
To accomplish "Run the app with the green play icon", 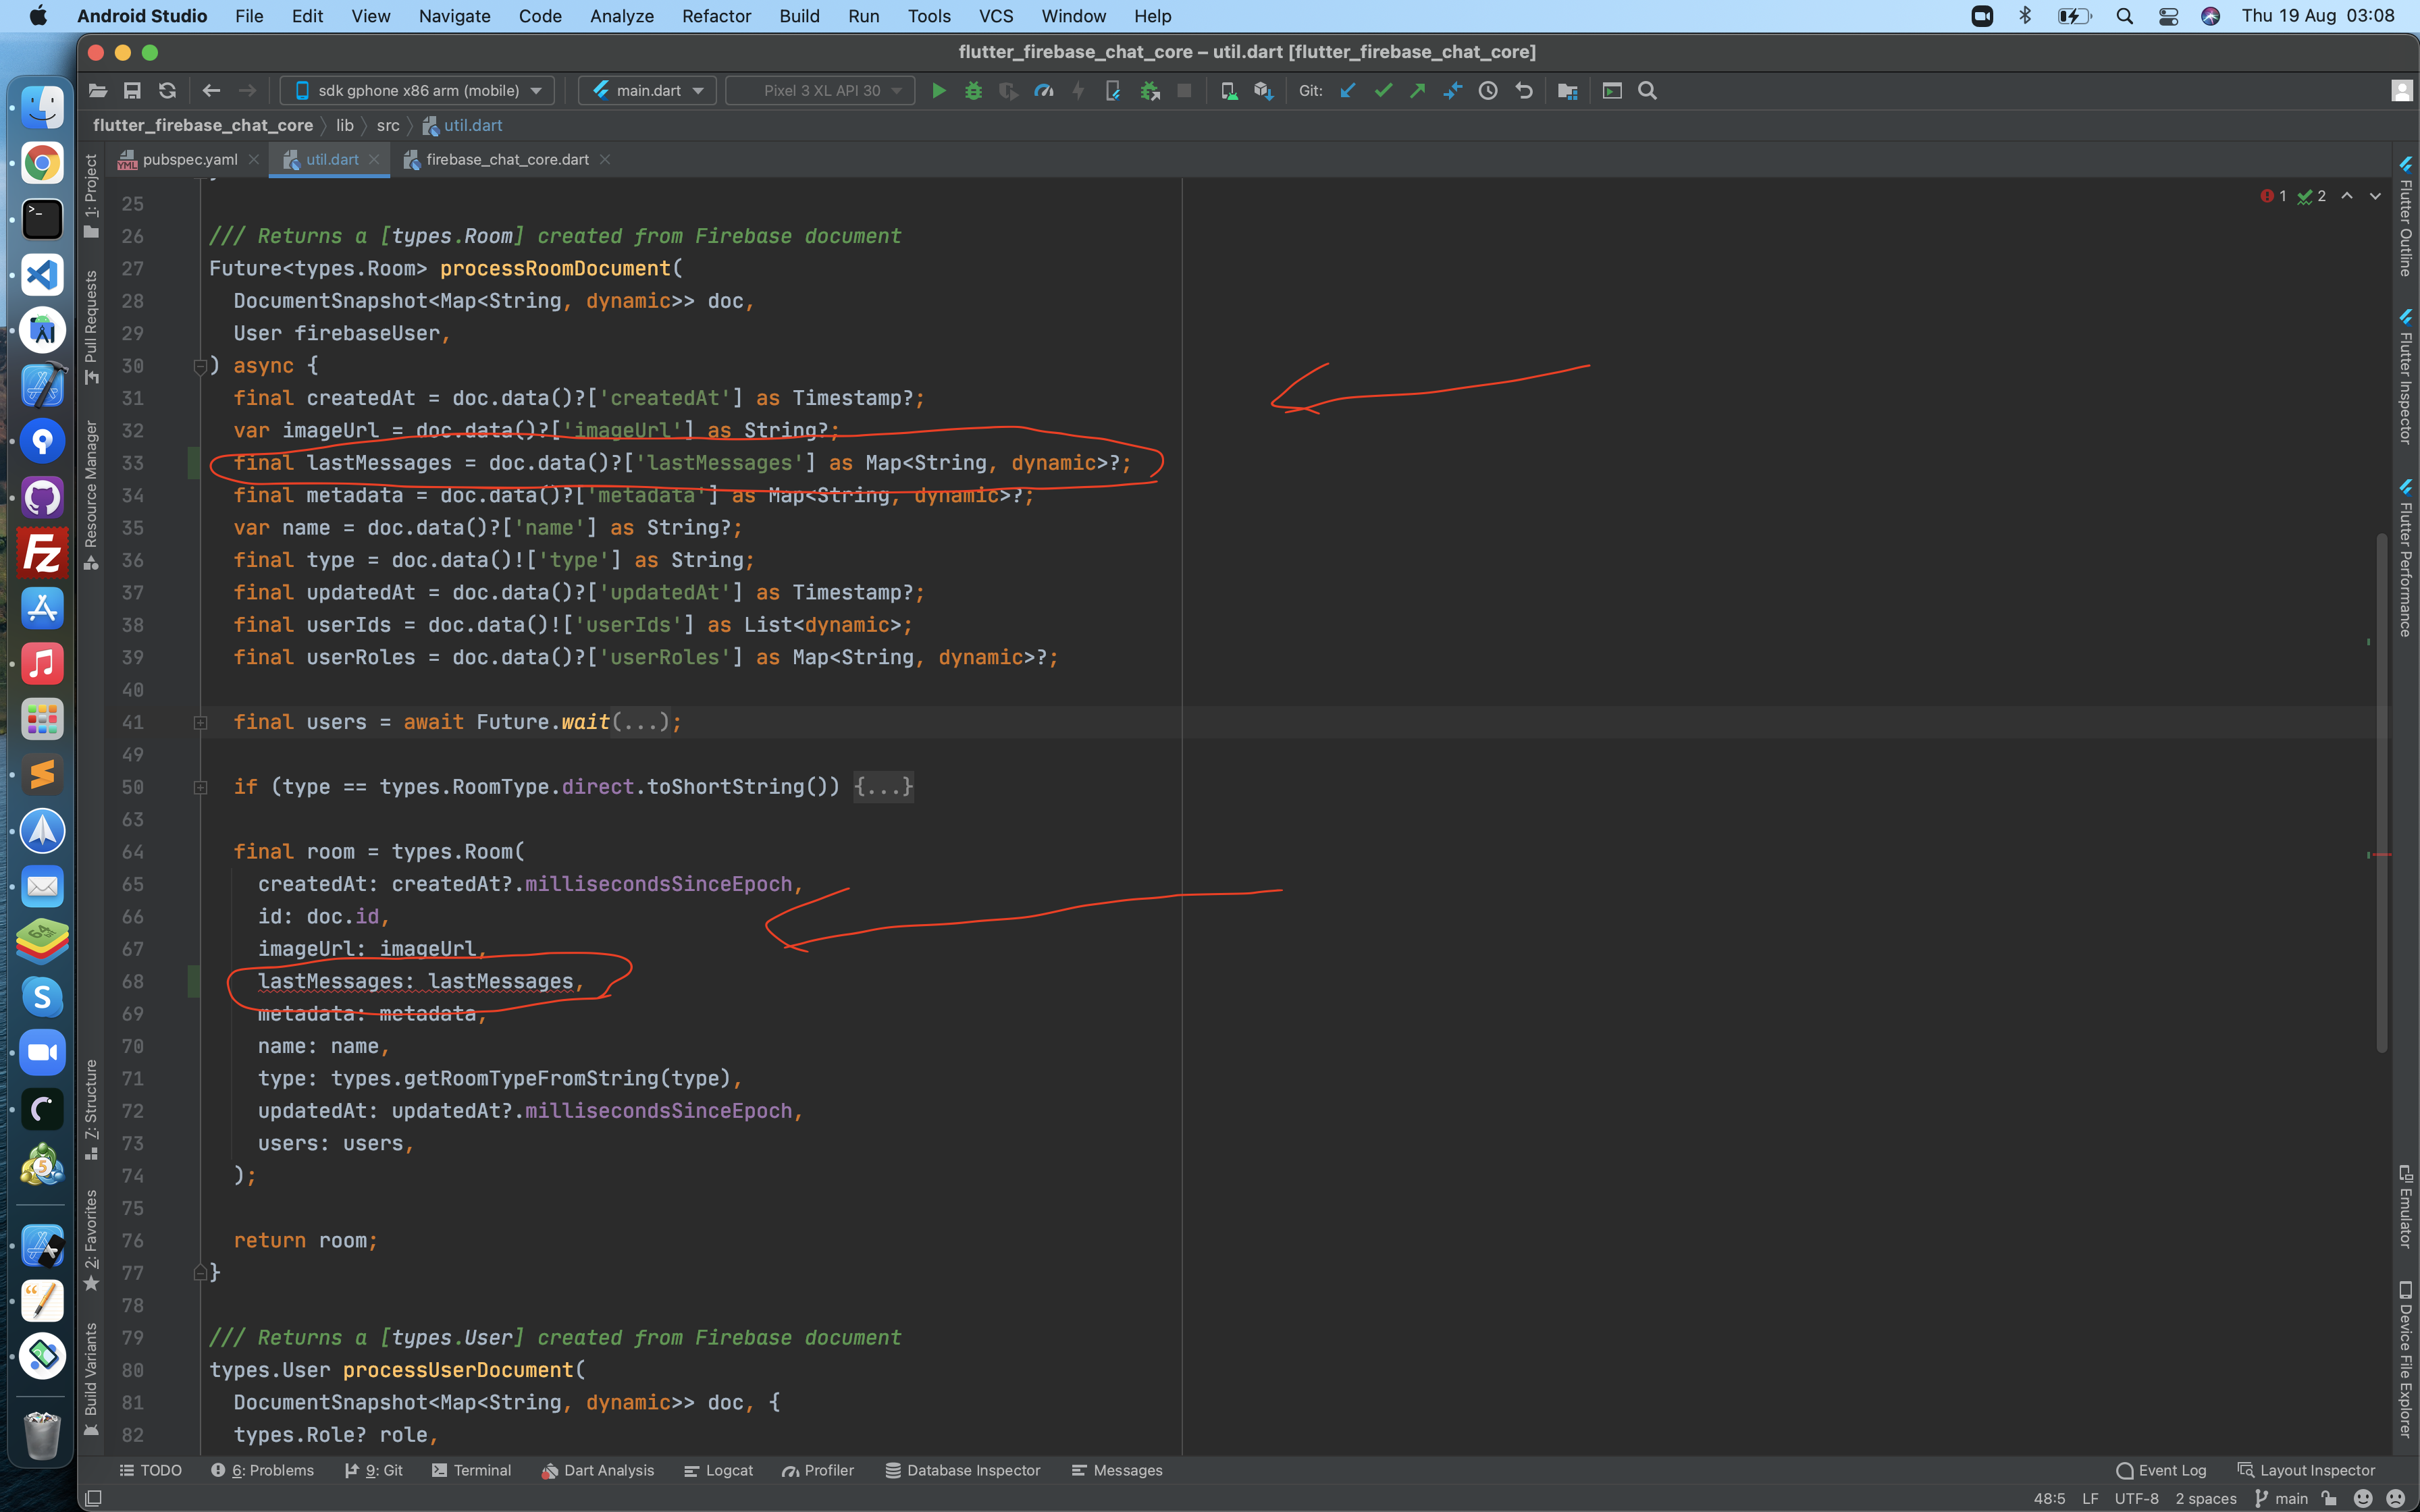I will [x=938, y=90].
